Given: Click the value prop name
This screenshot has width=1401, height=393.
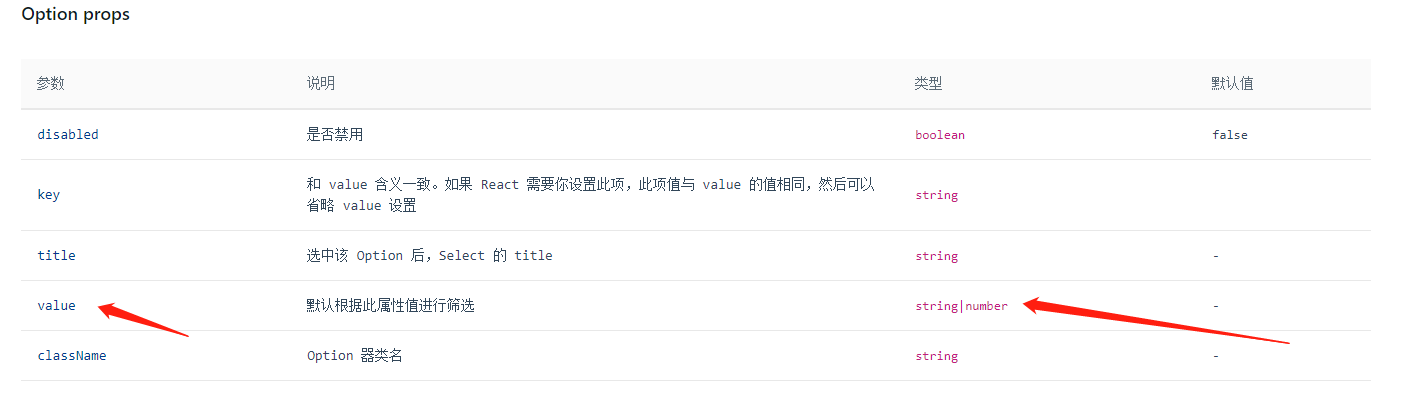Looking at the screenshot, I should [x=56, y=305].
